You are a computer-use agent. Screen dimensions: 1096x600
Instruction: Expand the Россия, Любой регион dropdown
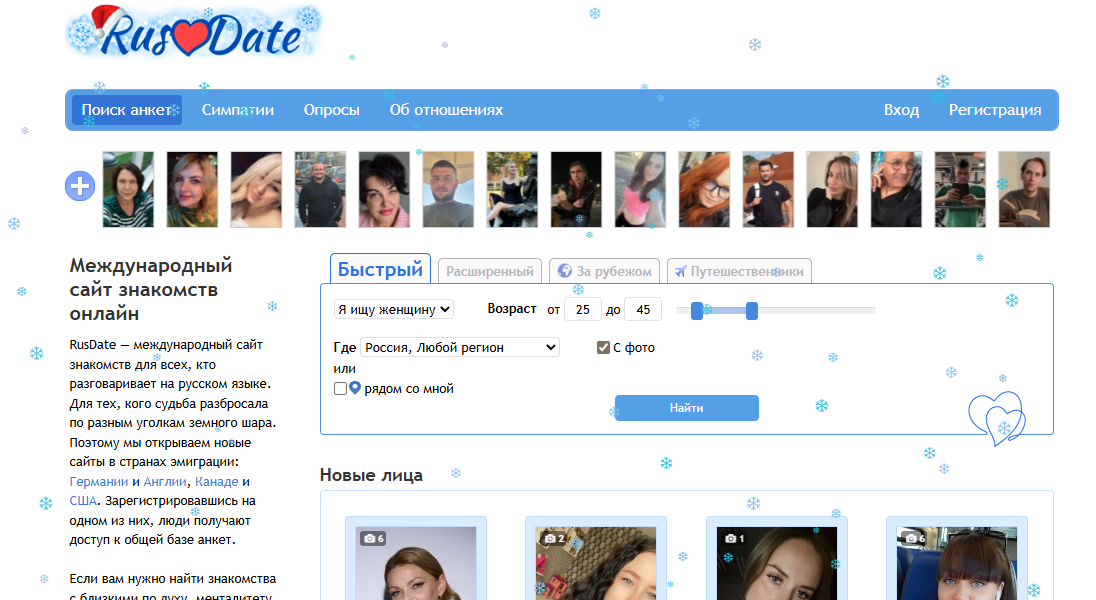(x=459, y=348)
